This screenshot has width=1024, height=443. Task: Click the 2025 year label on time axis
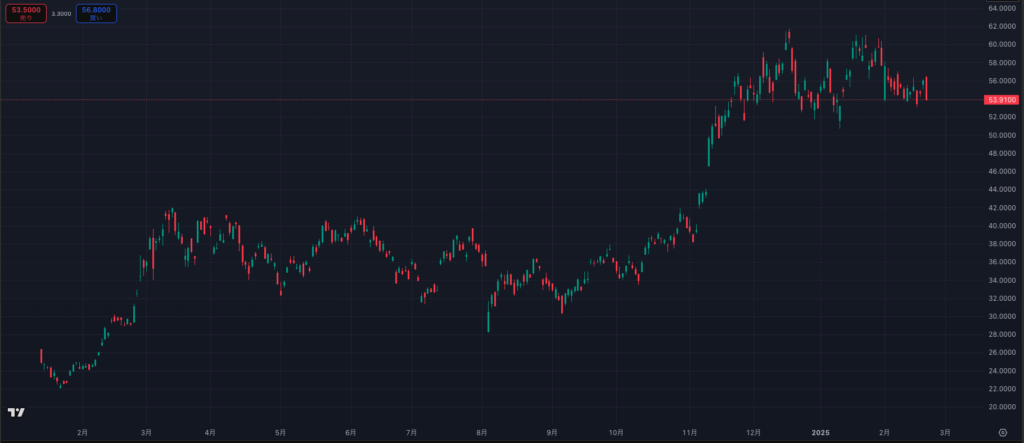tap(819, 432)
